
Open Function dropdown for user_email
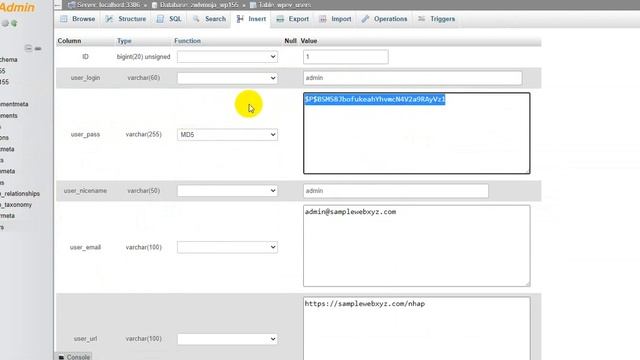coord(227,247)
